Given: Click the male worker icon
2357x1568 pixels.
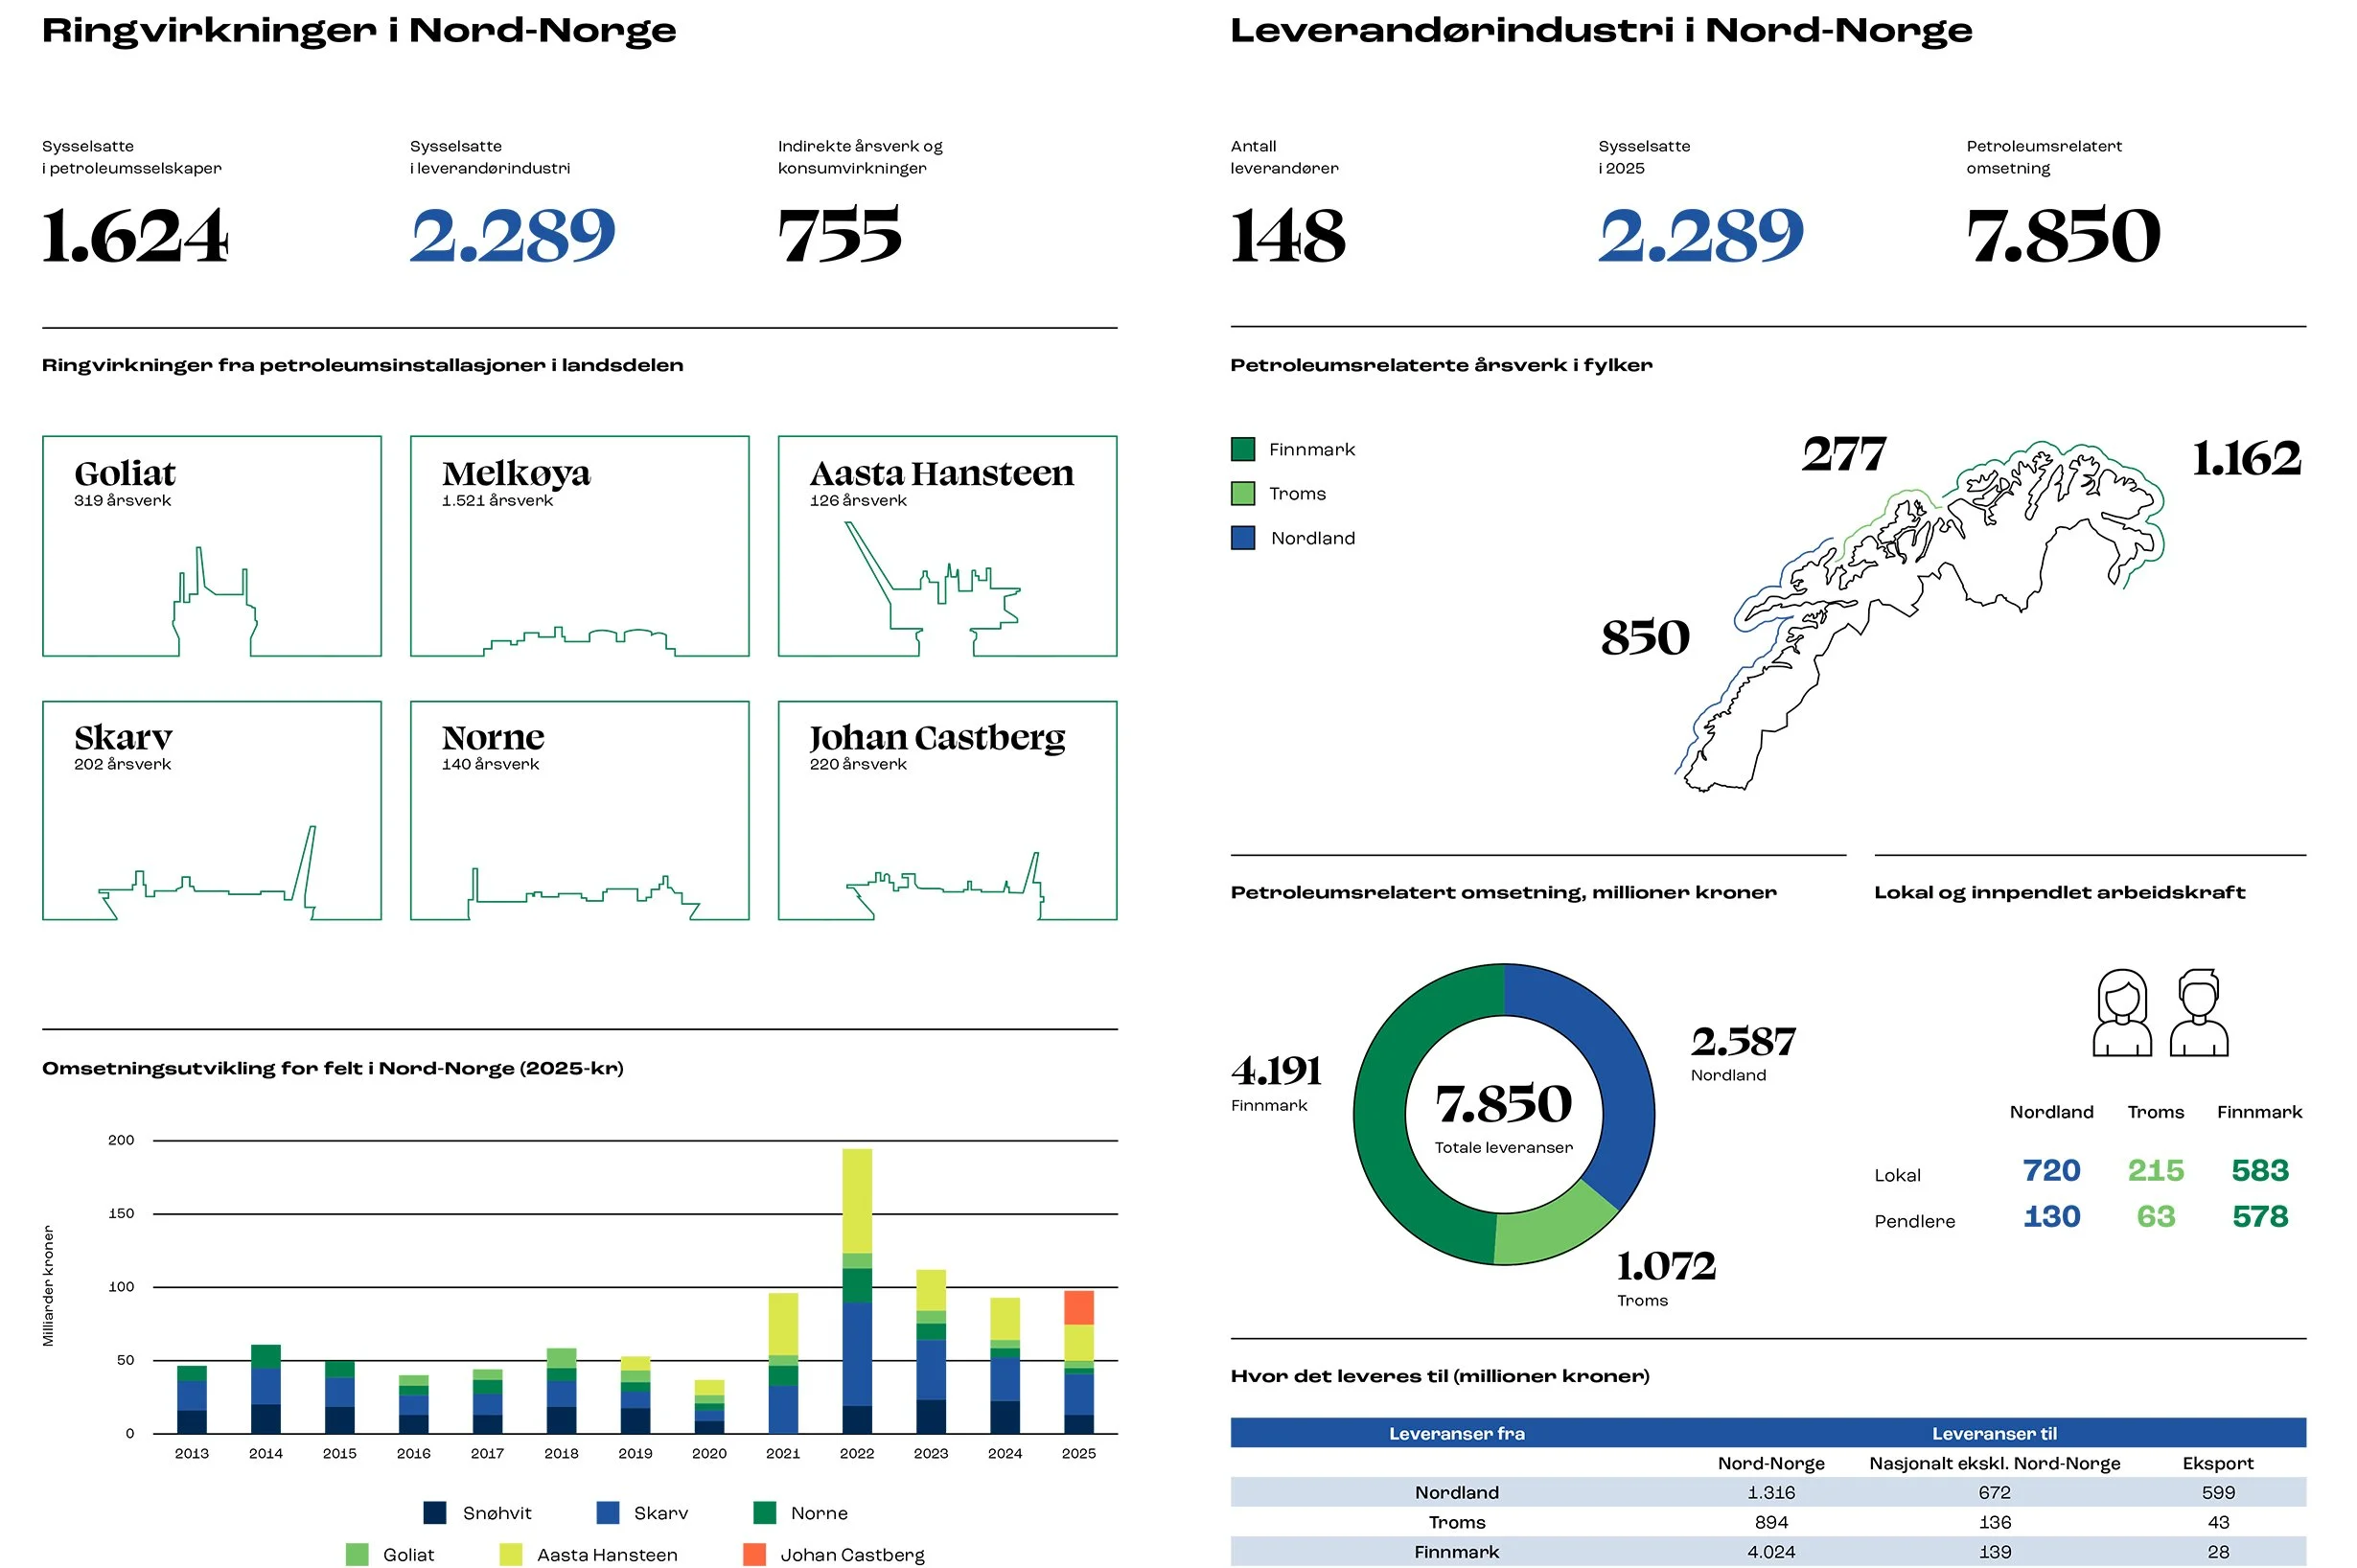Looking at the screenshot, I should coord(2198,1012).
